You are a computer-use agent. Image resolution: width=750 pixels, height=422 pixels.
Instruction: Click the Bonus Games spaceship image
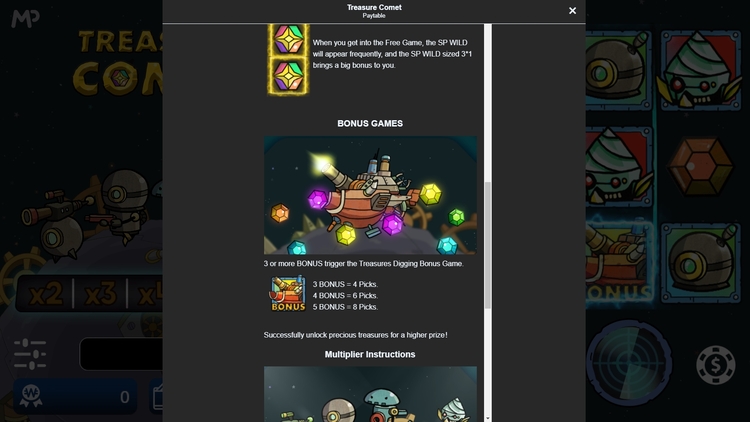point(370,195)
